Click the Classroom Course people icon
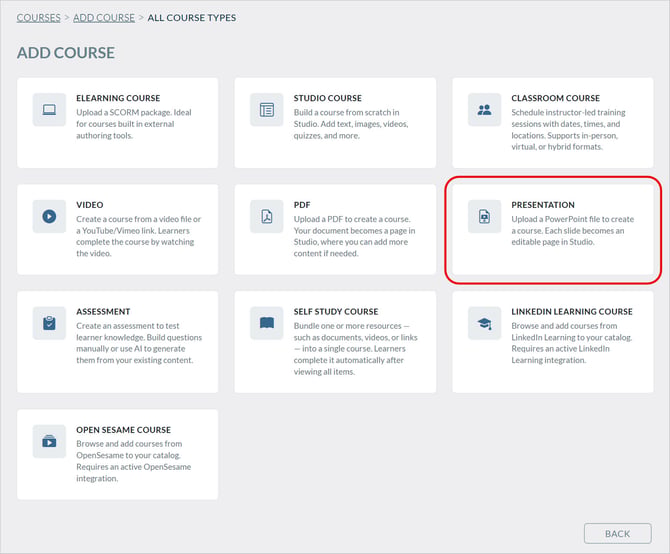 click(x=484, y=110)
